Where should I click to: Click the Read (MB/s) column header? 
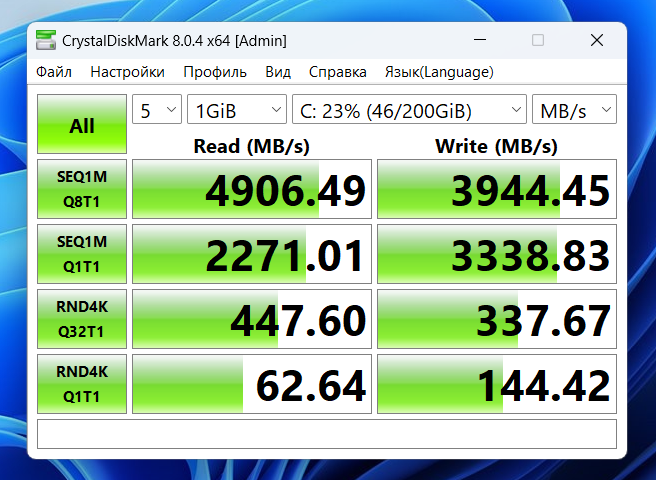point(251,146)
